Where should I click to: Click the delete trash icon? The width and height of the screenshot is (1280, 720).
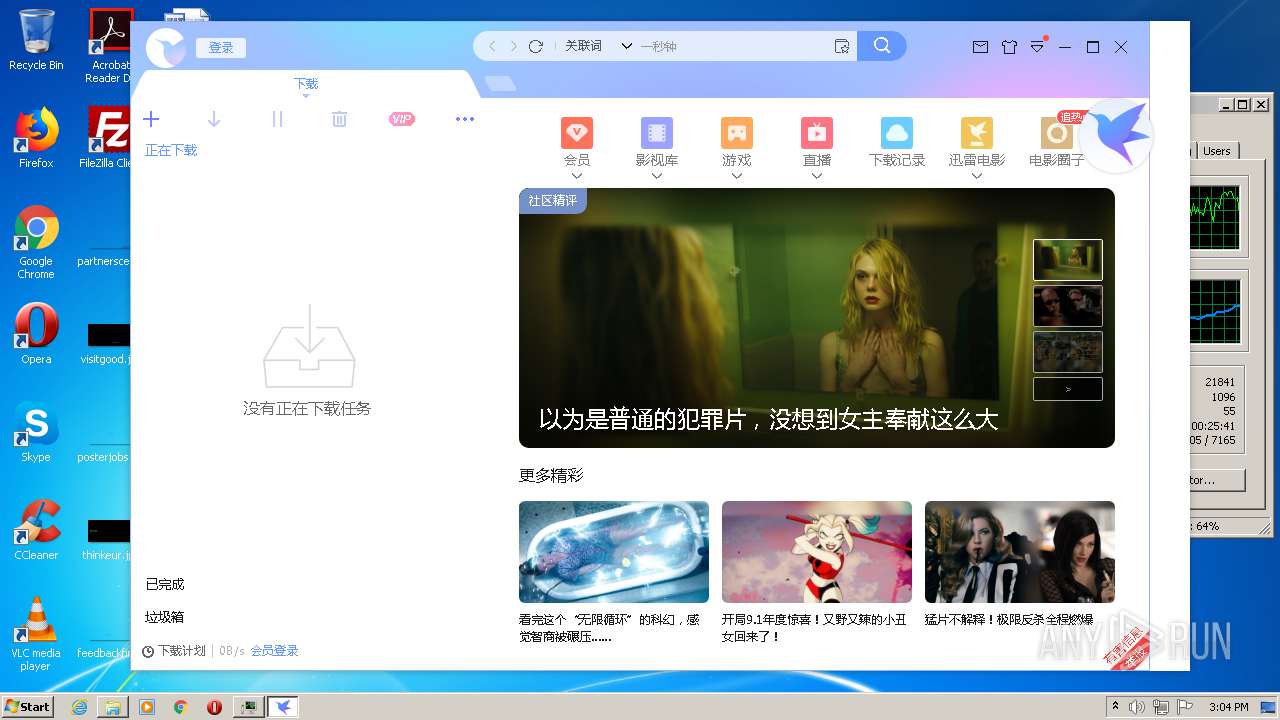[339, 119]
